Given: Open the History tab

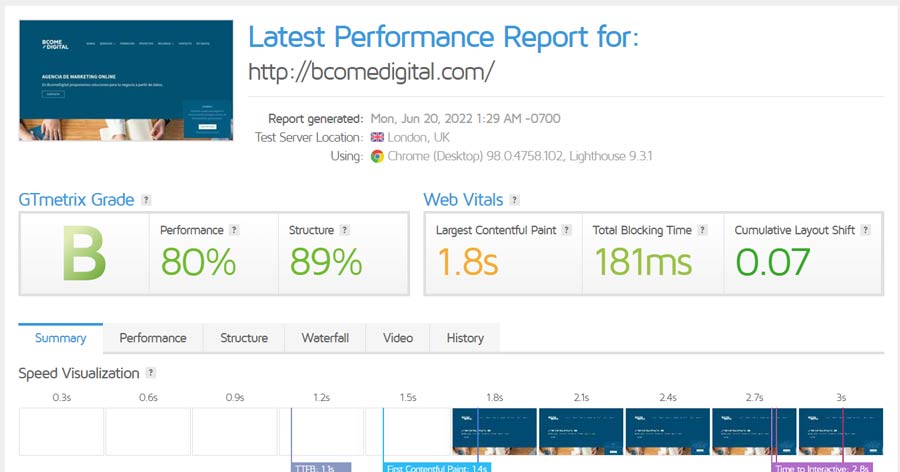Looking at the screenshot, I should pyautogui.click(x=465, y=338).
